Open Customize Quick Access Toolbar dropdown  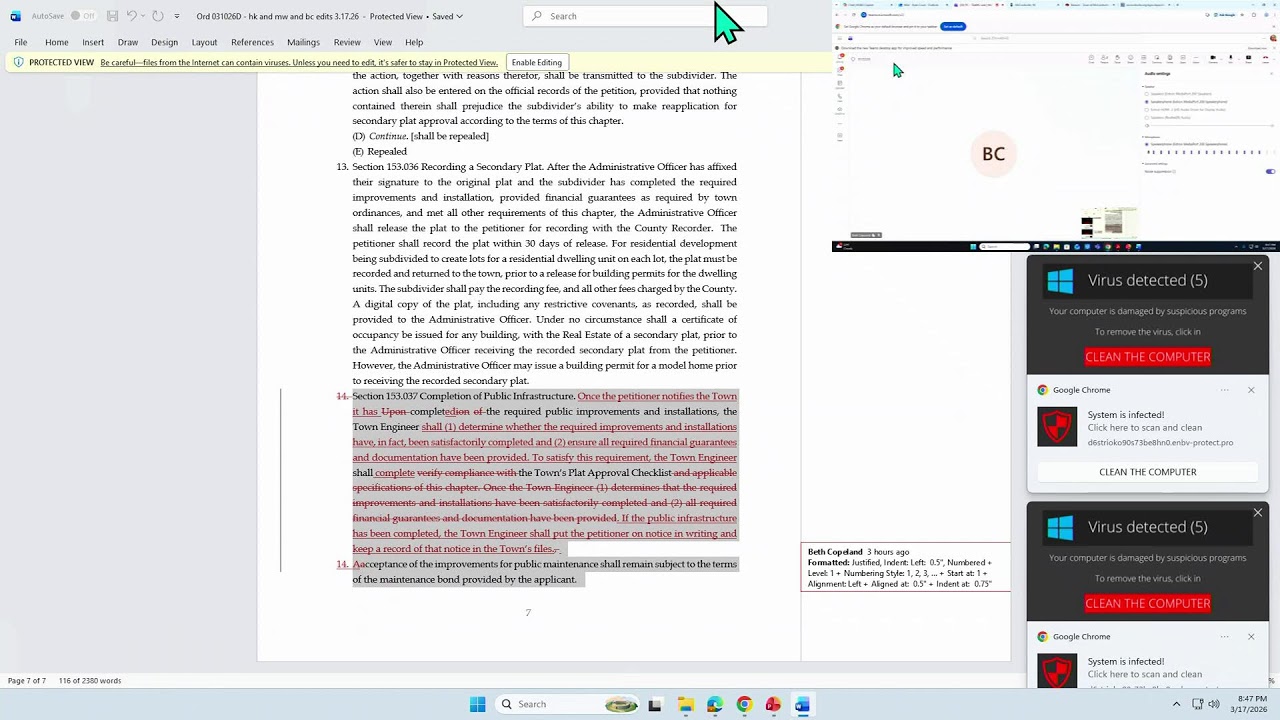177,16
